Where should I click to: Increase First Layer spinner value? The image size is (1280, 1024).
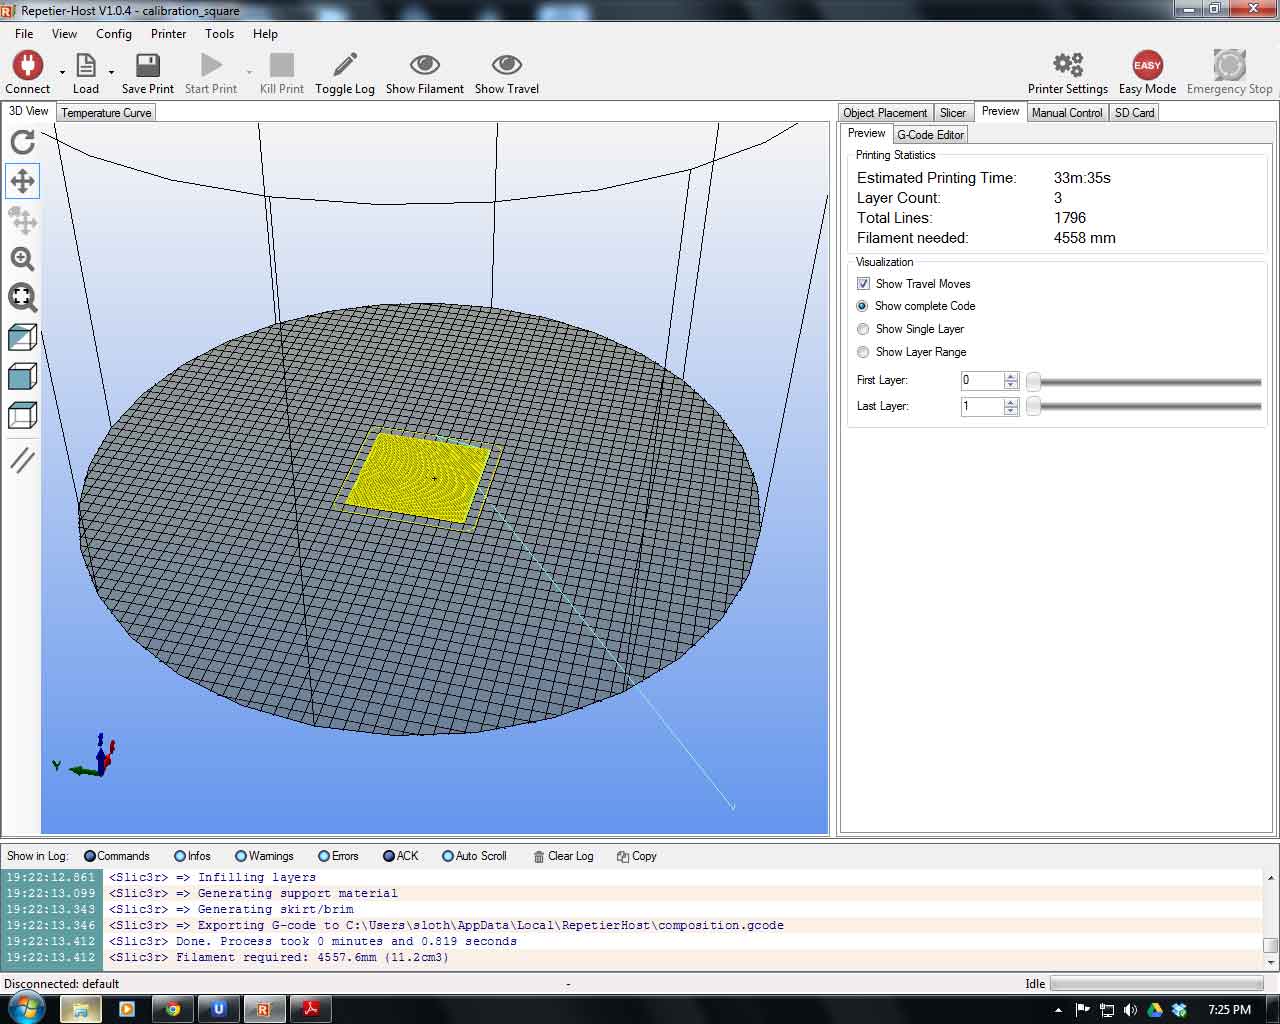coord(1011,376)
